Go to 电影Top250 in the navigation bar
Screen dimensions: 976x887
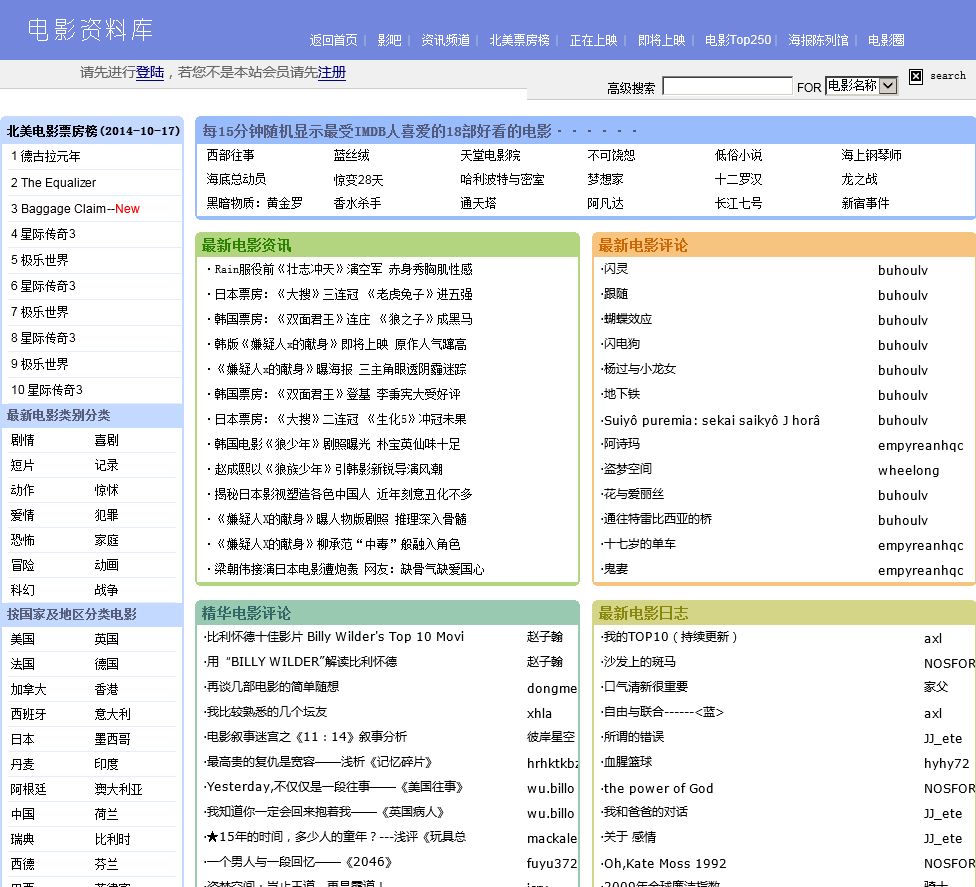click(x=738, y=40)
